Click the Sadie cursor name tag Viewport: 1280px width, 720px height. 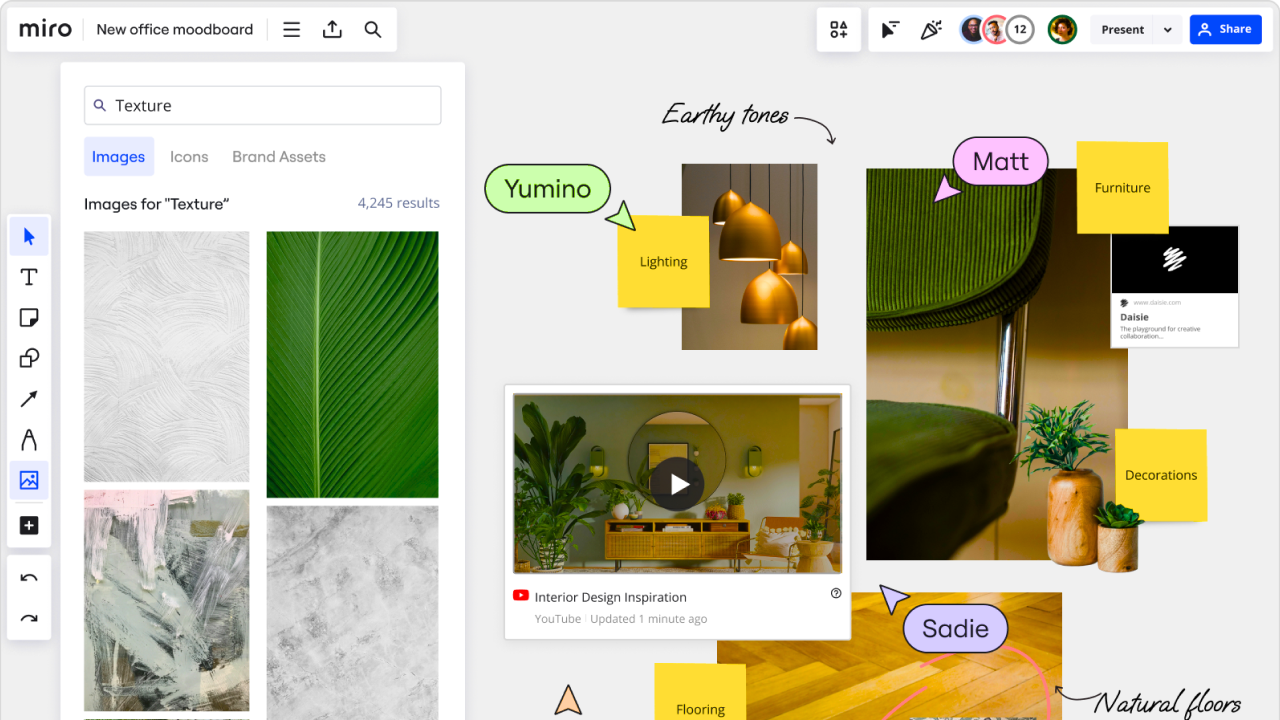pos(955,628)
